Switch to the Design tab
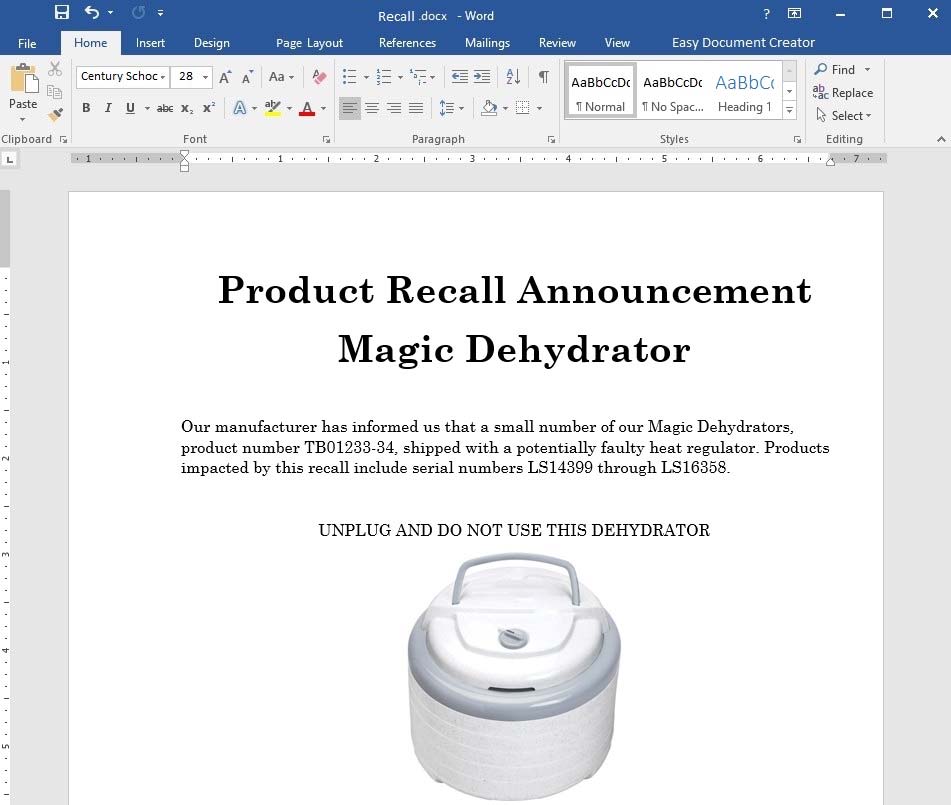This screenshot has height=805, width=951. pos(212,43)
